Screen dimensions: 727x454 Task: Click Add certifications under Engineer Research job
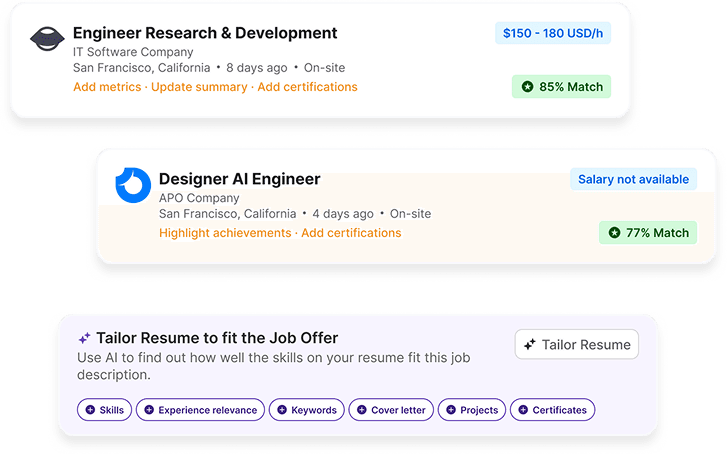pos(307,87)
